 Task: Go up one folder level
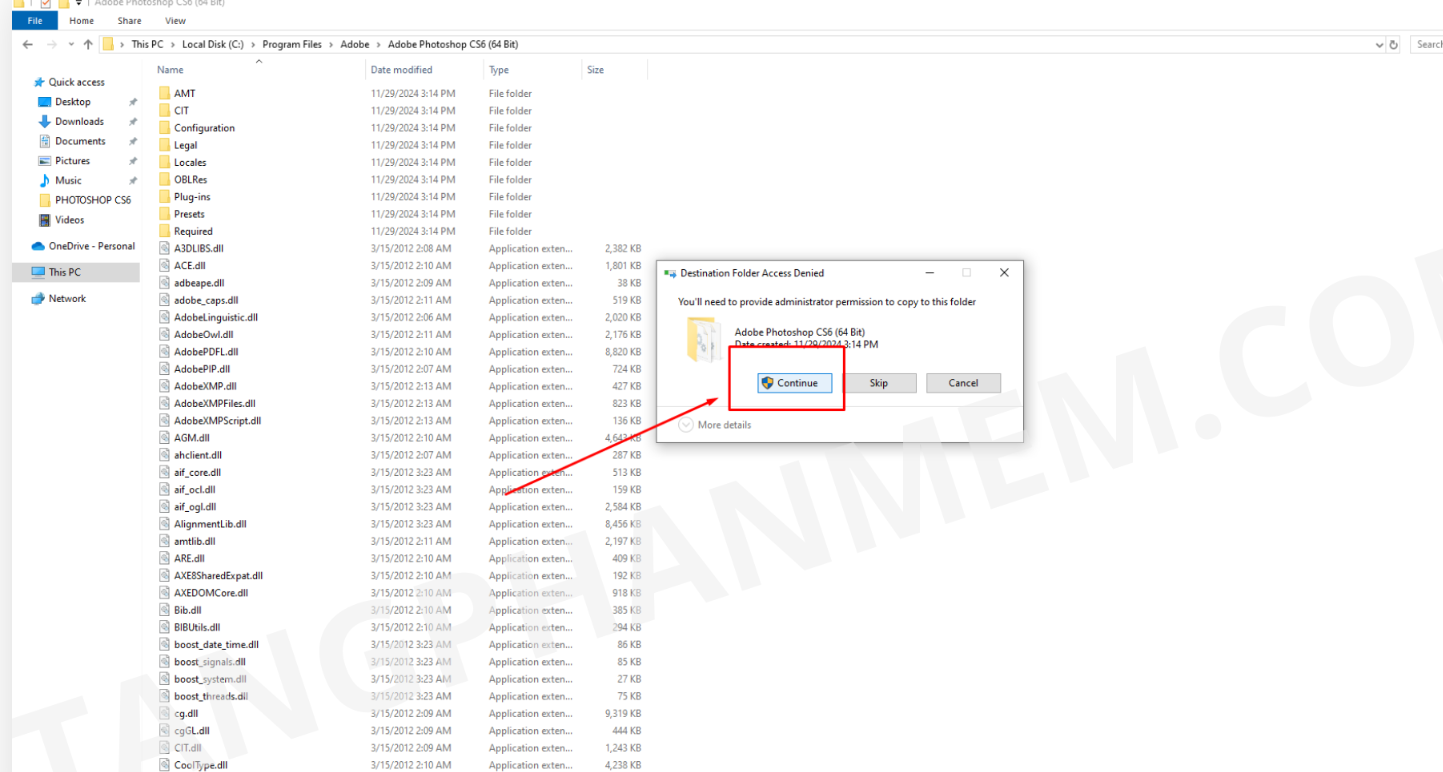(x=88, y=44)
